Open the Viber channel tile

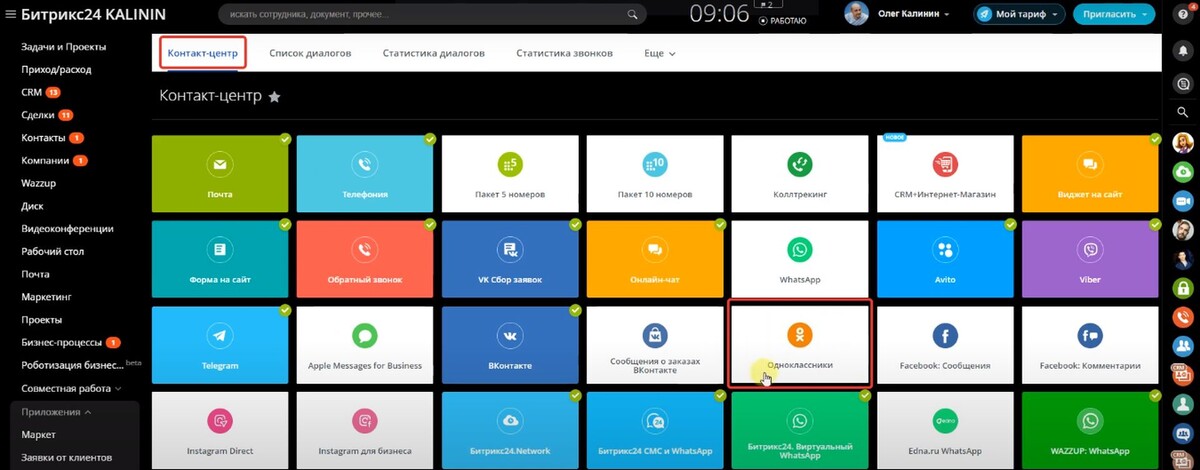coord(1090,259)
